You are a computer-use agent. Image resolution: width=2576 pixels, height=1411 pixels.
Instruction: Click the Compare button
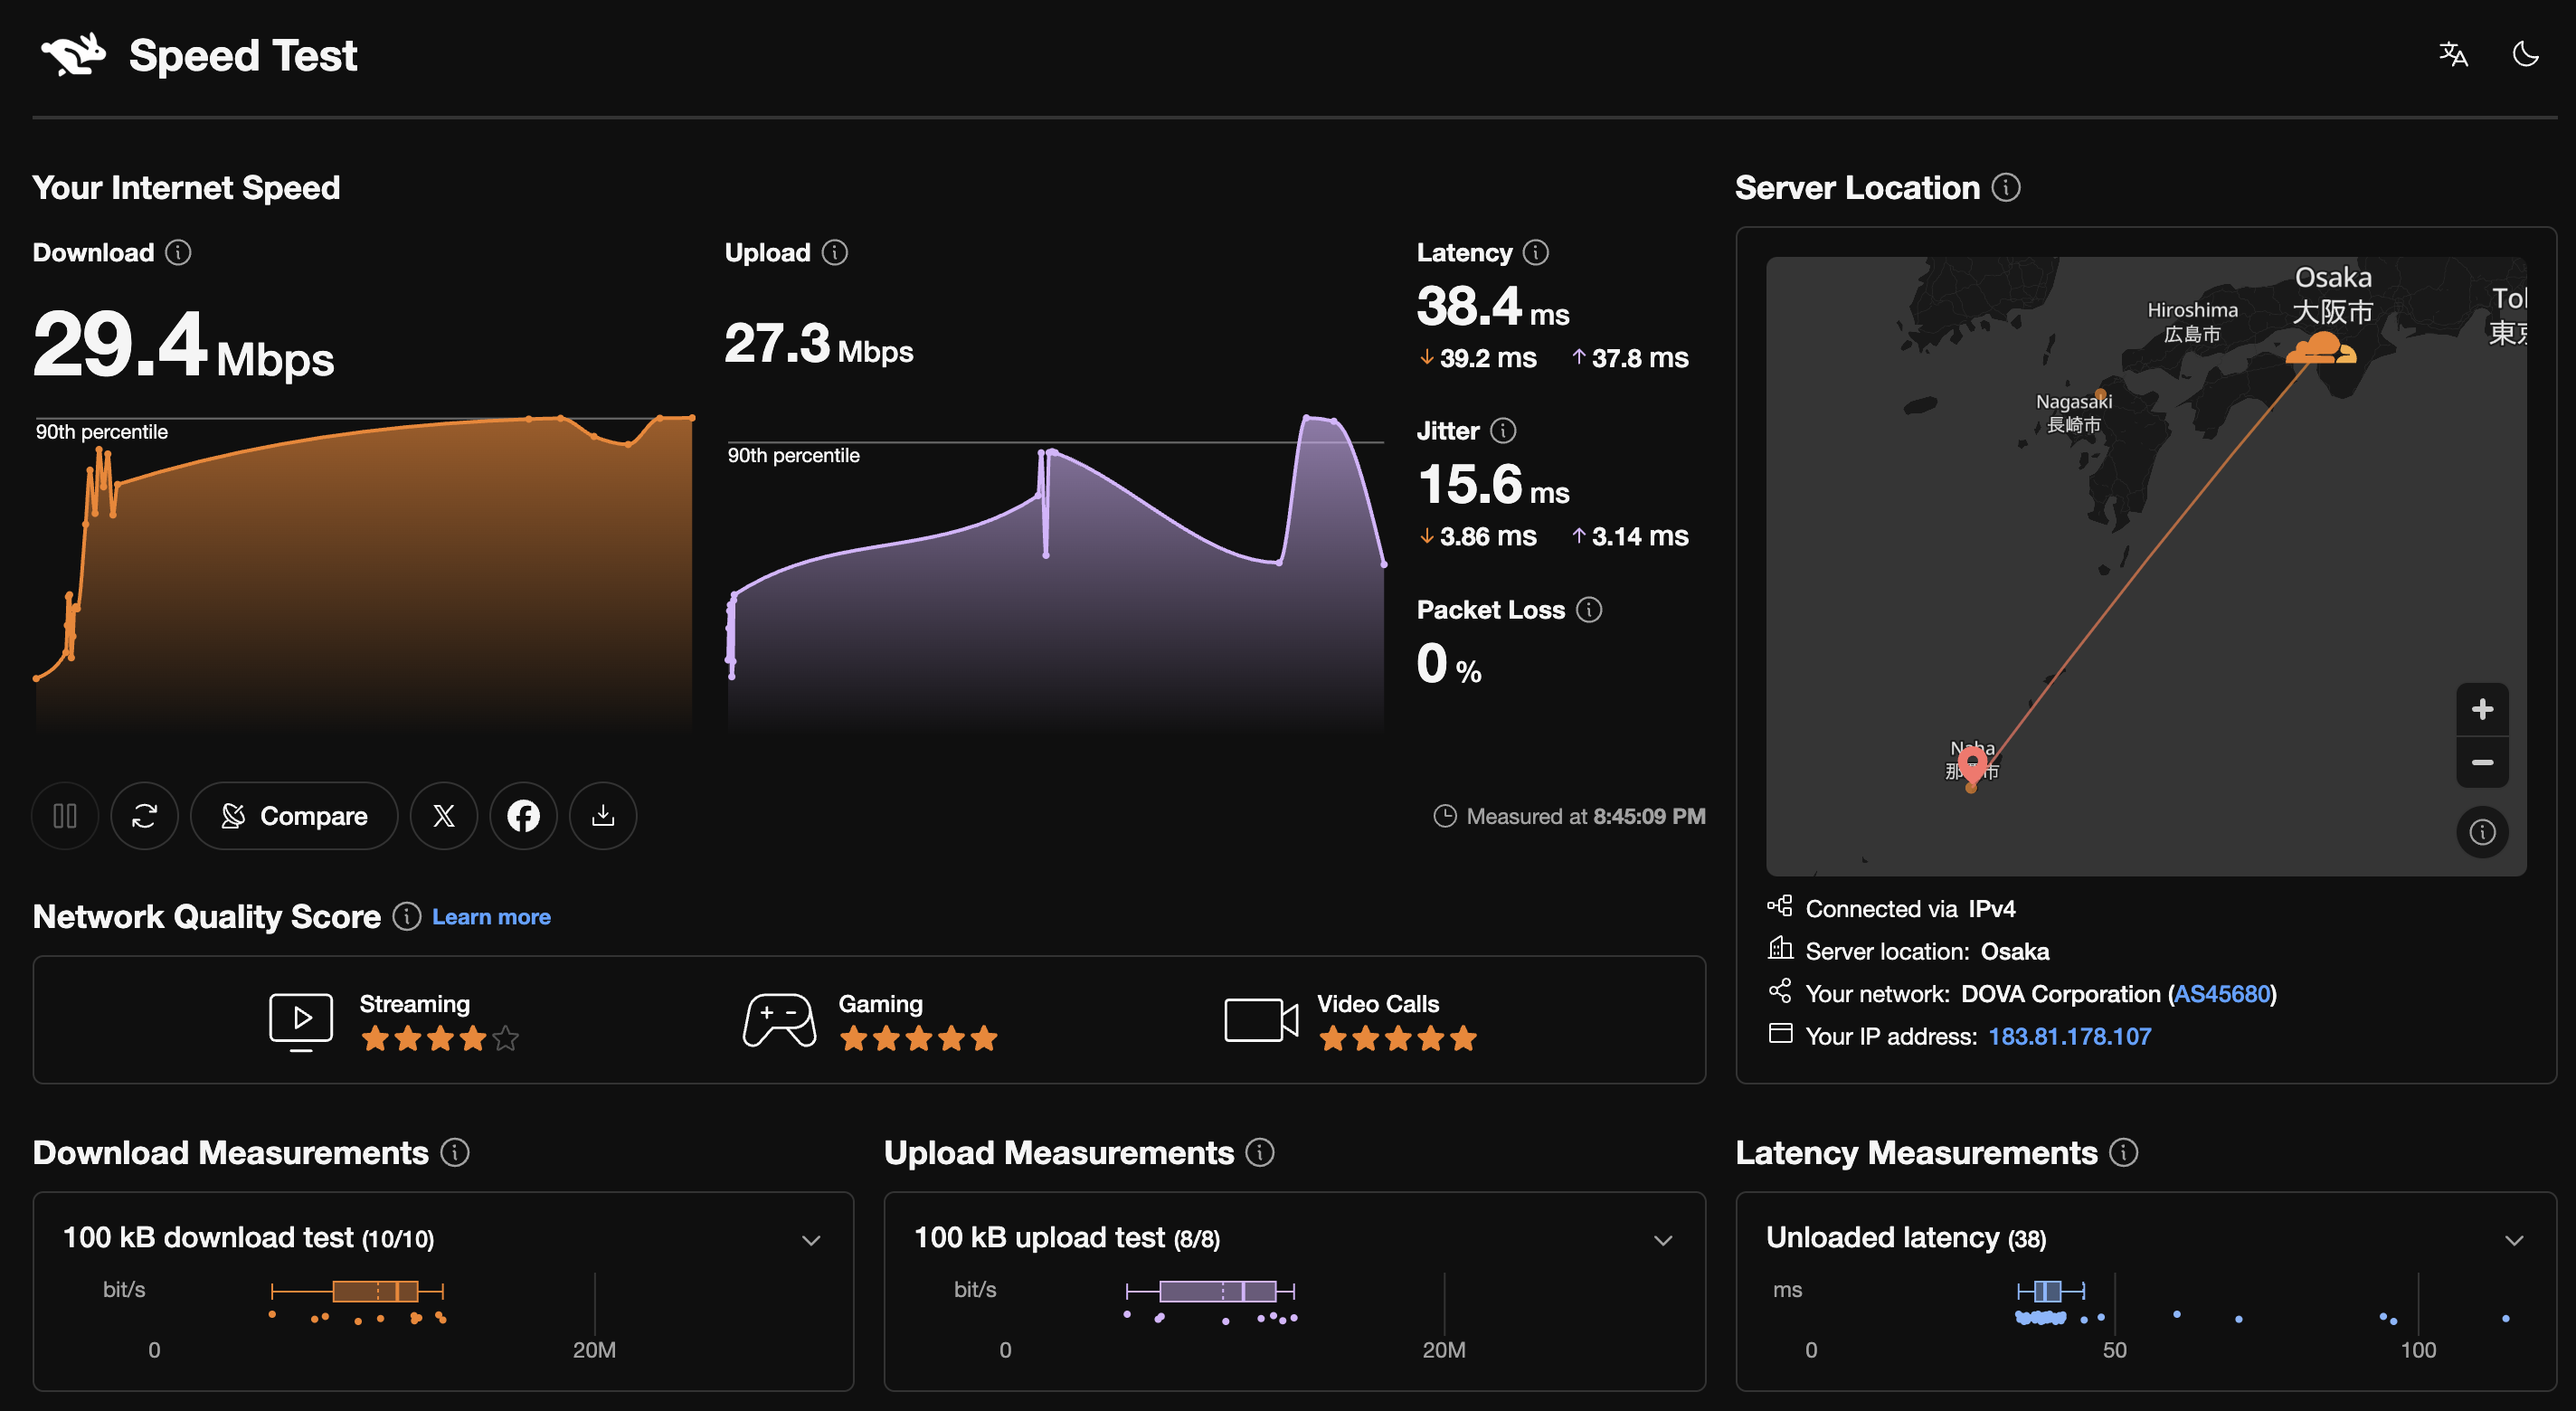[294, 816]
